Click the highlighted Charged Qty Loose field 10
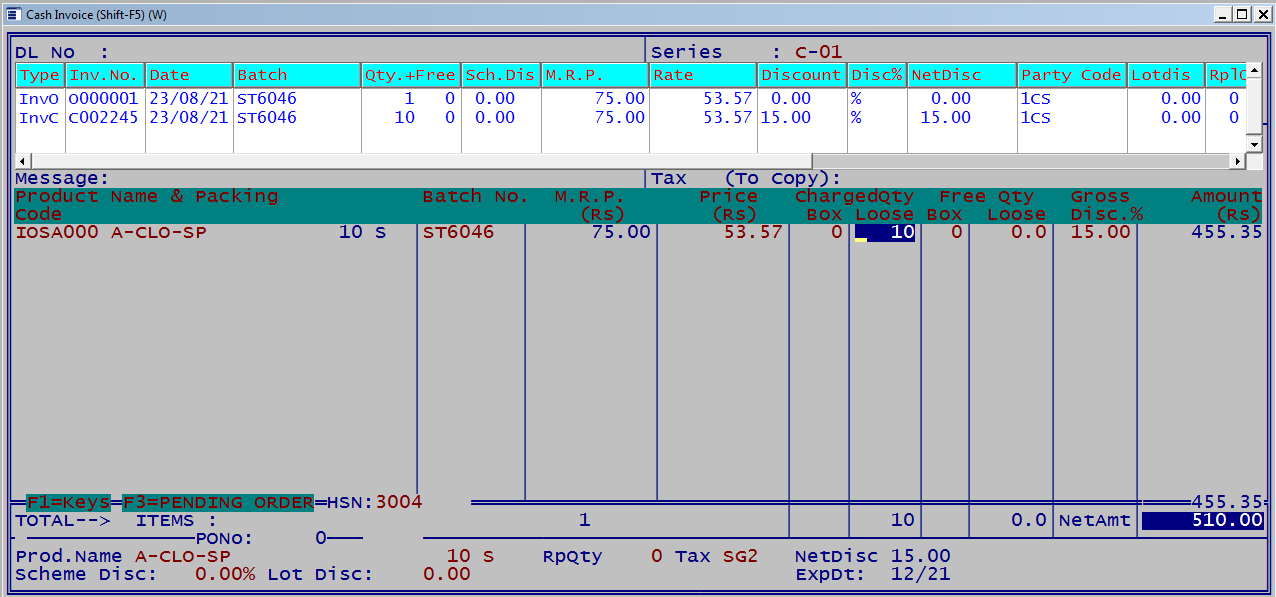Screen dimensions: 1276x597 tap(883, 232)
